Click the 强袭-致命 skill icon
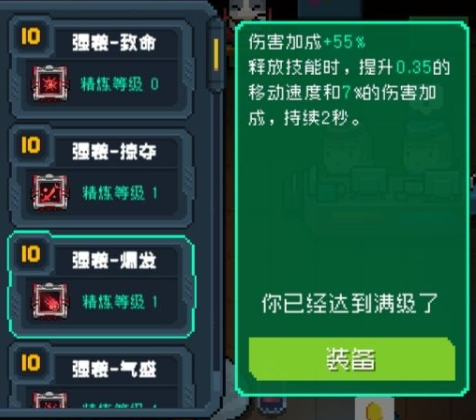 click(50, 83)
